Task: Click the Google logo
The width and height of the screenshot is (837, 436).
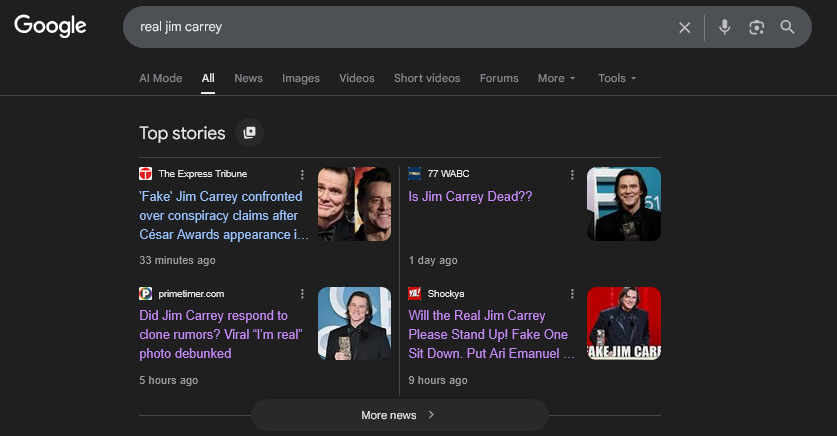Action: coord(50,27)
